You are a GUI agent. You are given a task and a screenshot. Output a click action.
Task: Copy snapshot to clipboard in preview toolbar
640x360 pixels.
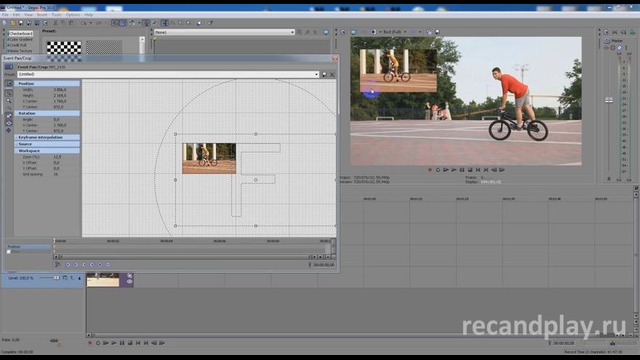[x=429, y=32]
